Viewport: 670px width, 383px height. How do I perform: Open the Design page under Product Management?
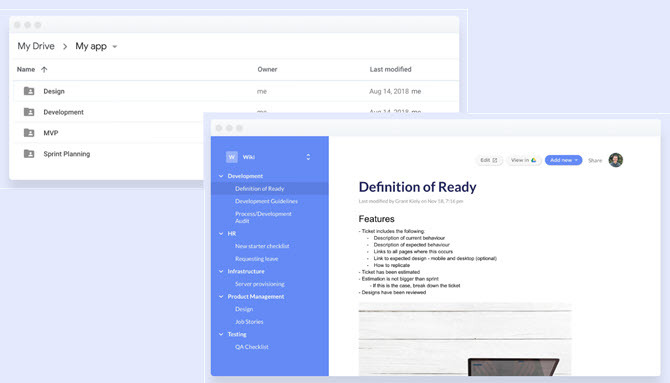[244, 309]
